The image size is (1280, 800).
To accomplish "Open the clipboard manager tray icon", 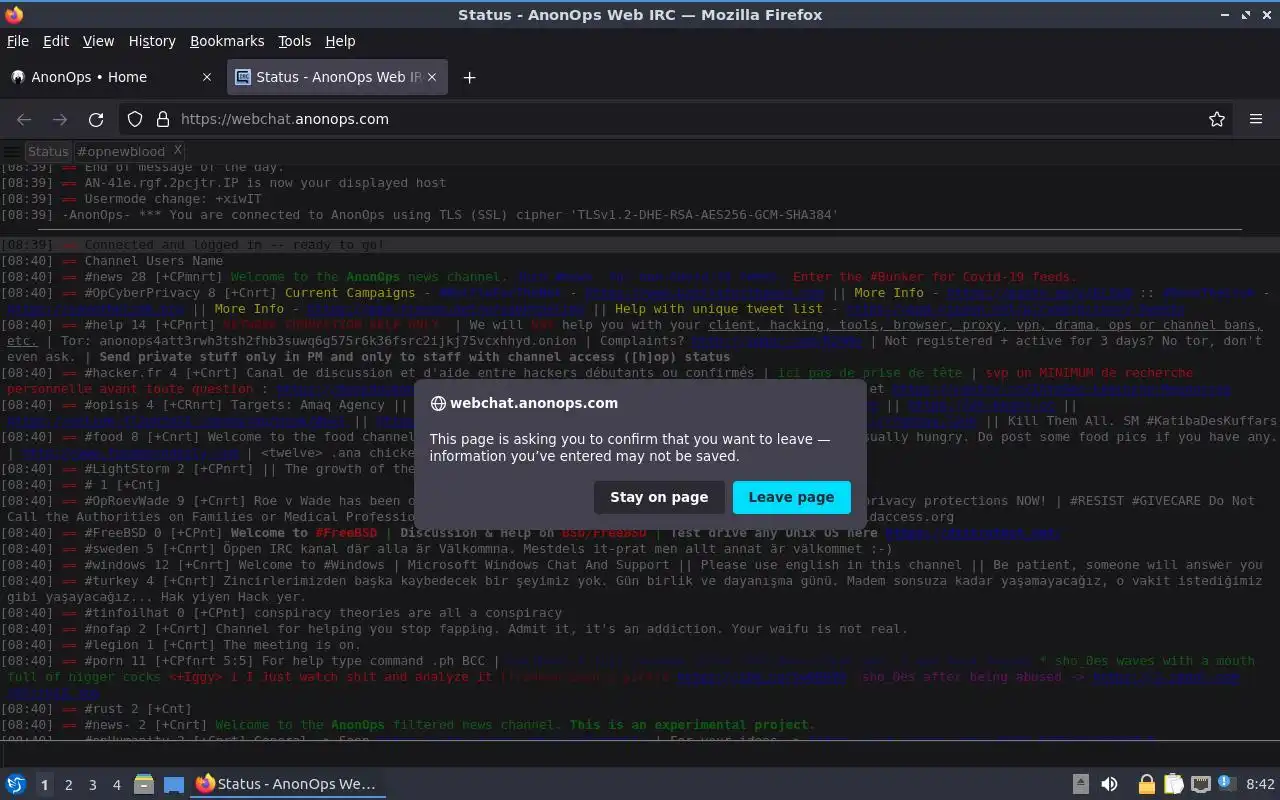I will click(x=1174, y=784).
